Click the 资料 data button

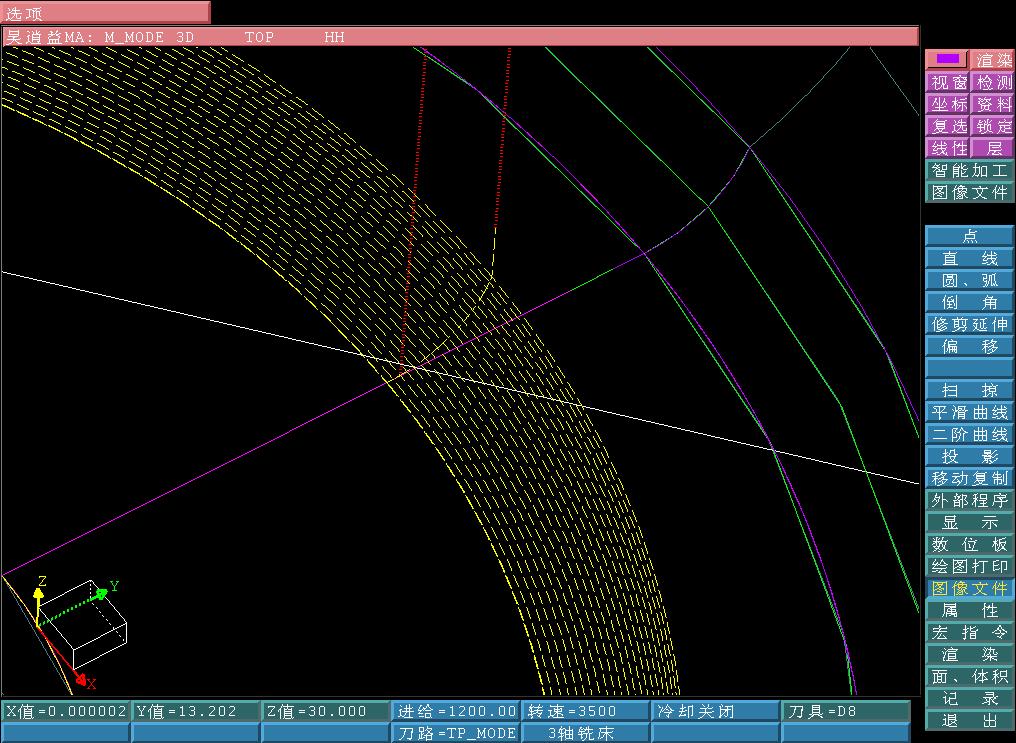993,104
